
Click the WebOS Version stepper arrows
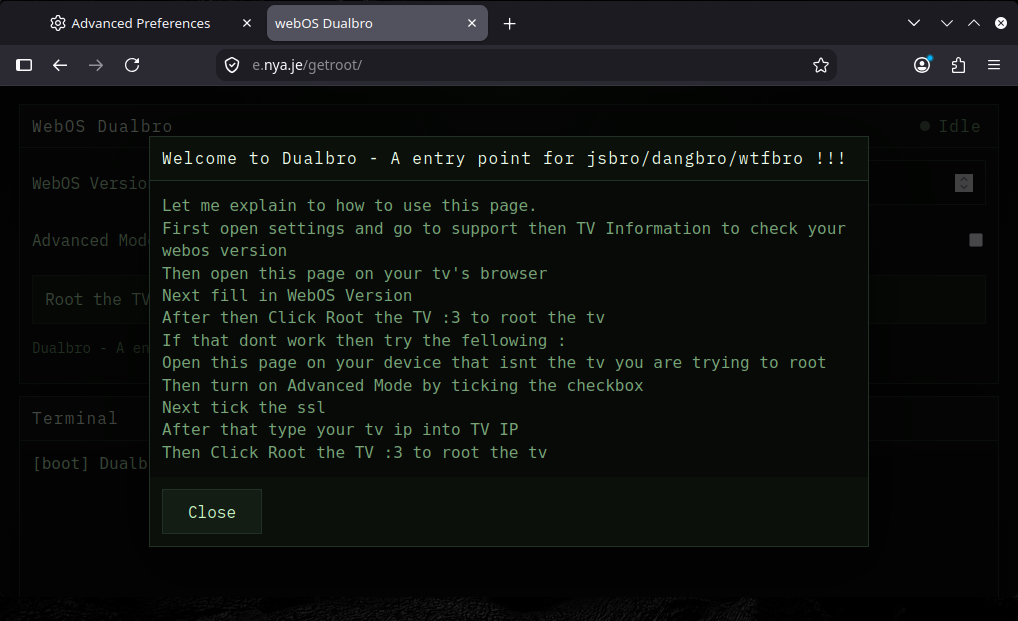point(964,183)
